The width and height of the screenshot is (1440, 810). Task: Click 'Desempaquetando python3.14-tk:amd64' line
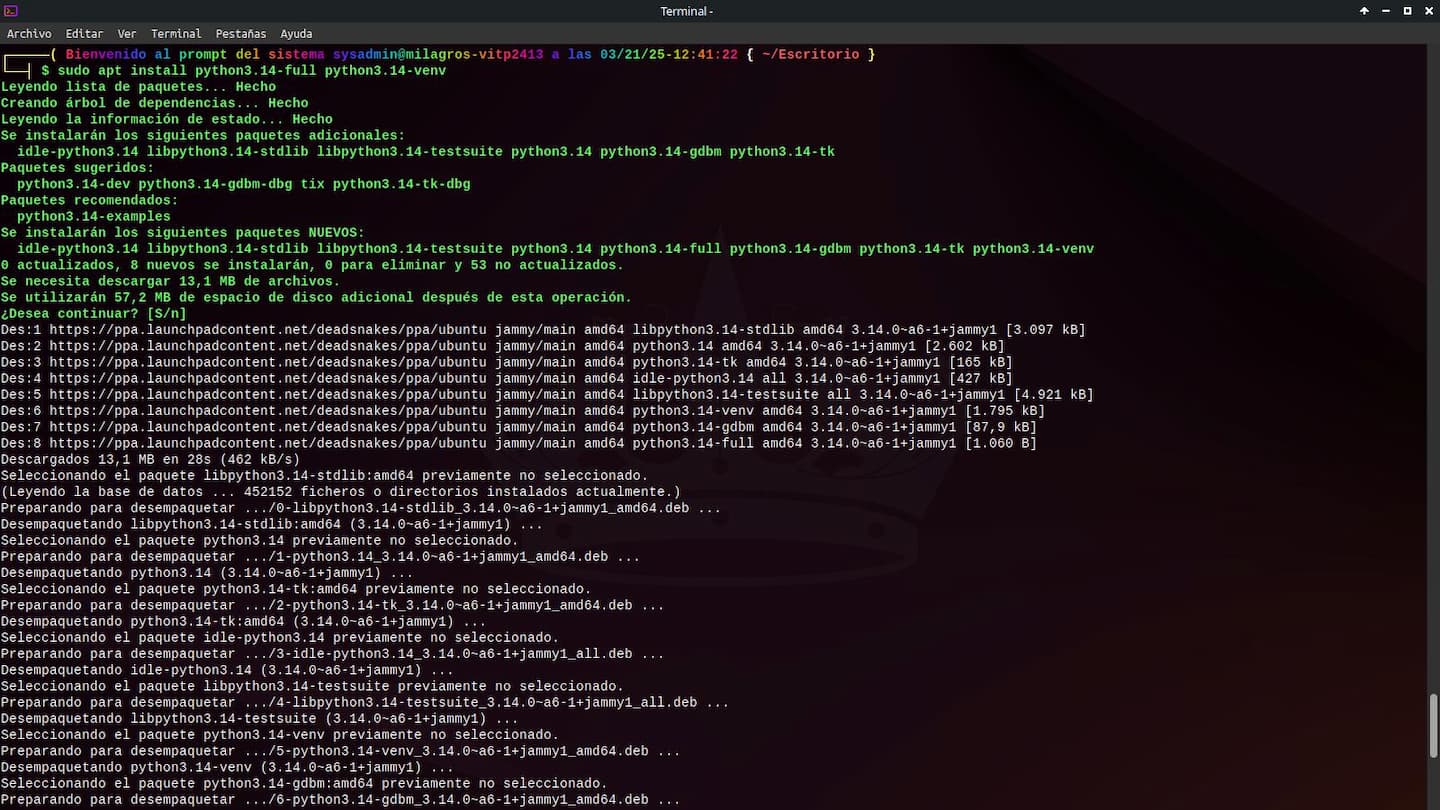pos(243,621)
